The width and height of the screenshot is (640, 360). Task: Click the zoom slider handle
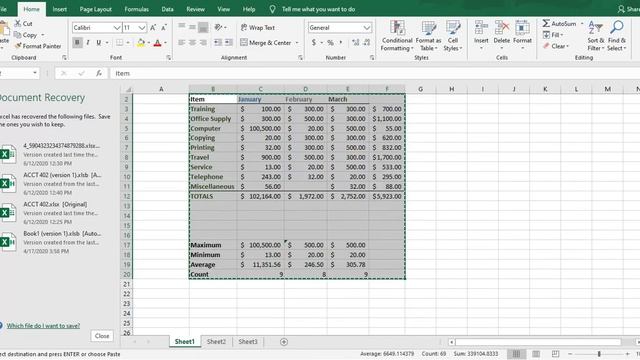(599, 354)
